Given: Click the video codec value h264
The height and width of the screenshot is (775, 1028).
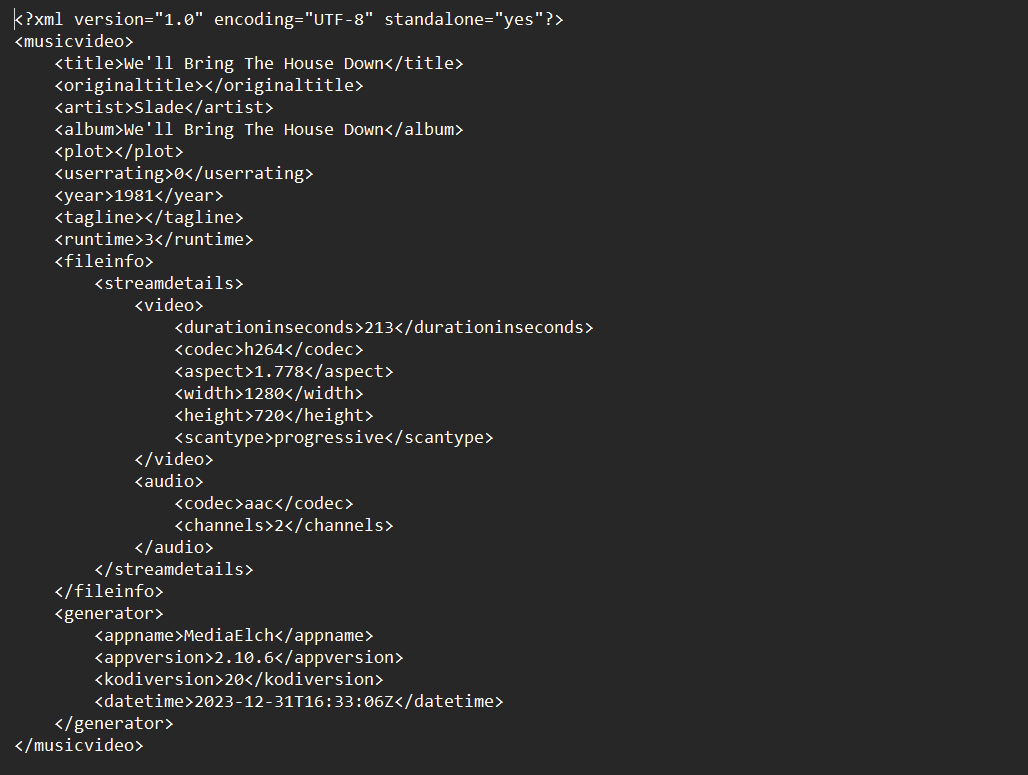Looking at the screenshot, I should pos(264,349).
